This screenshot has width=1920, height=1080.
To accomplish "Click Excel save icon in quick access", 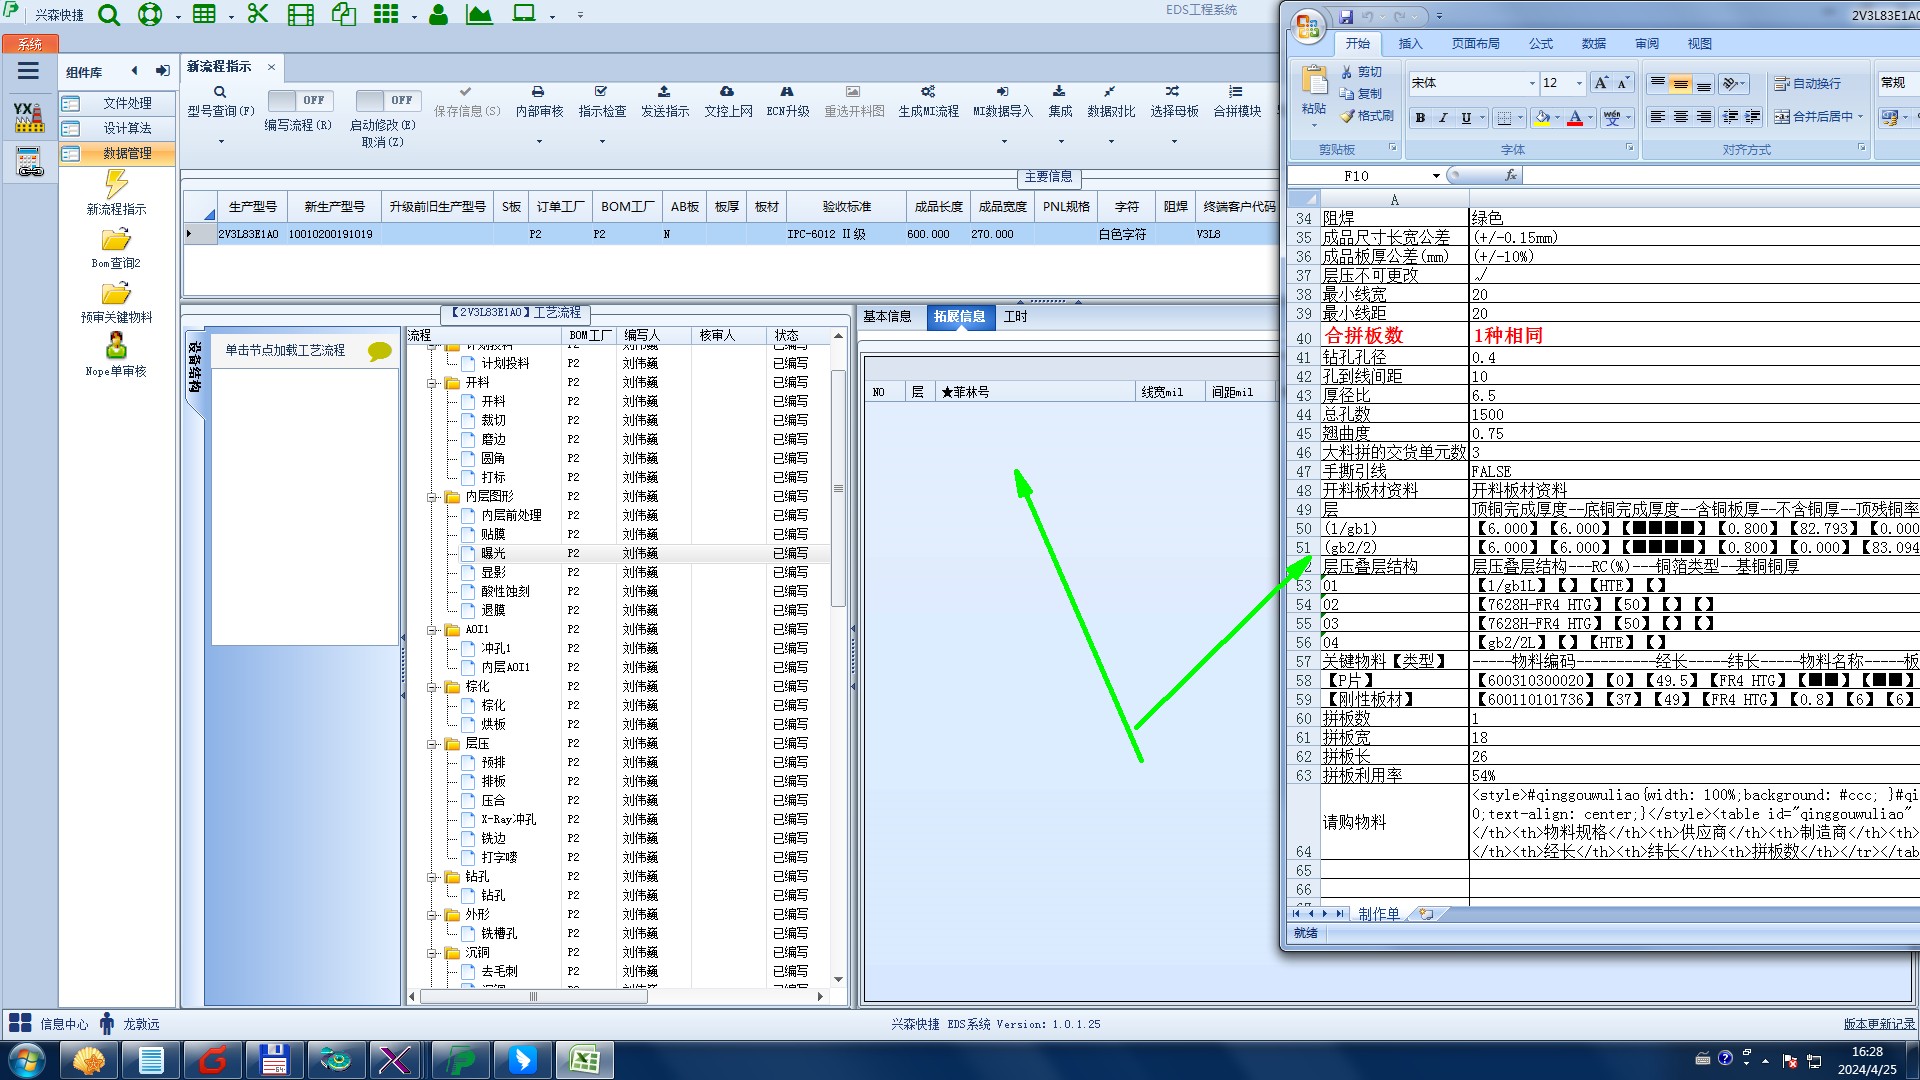I will [1346, 16].
